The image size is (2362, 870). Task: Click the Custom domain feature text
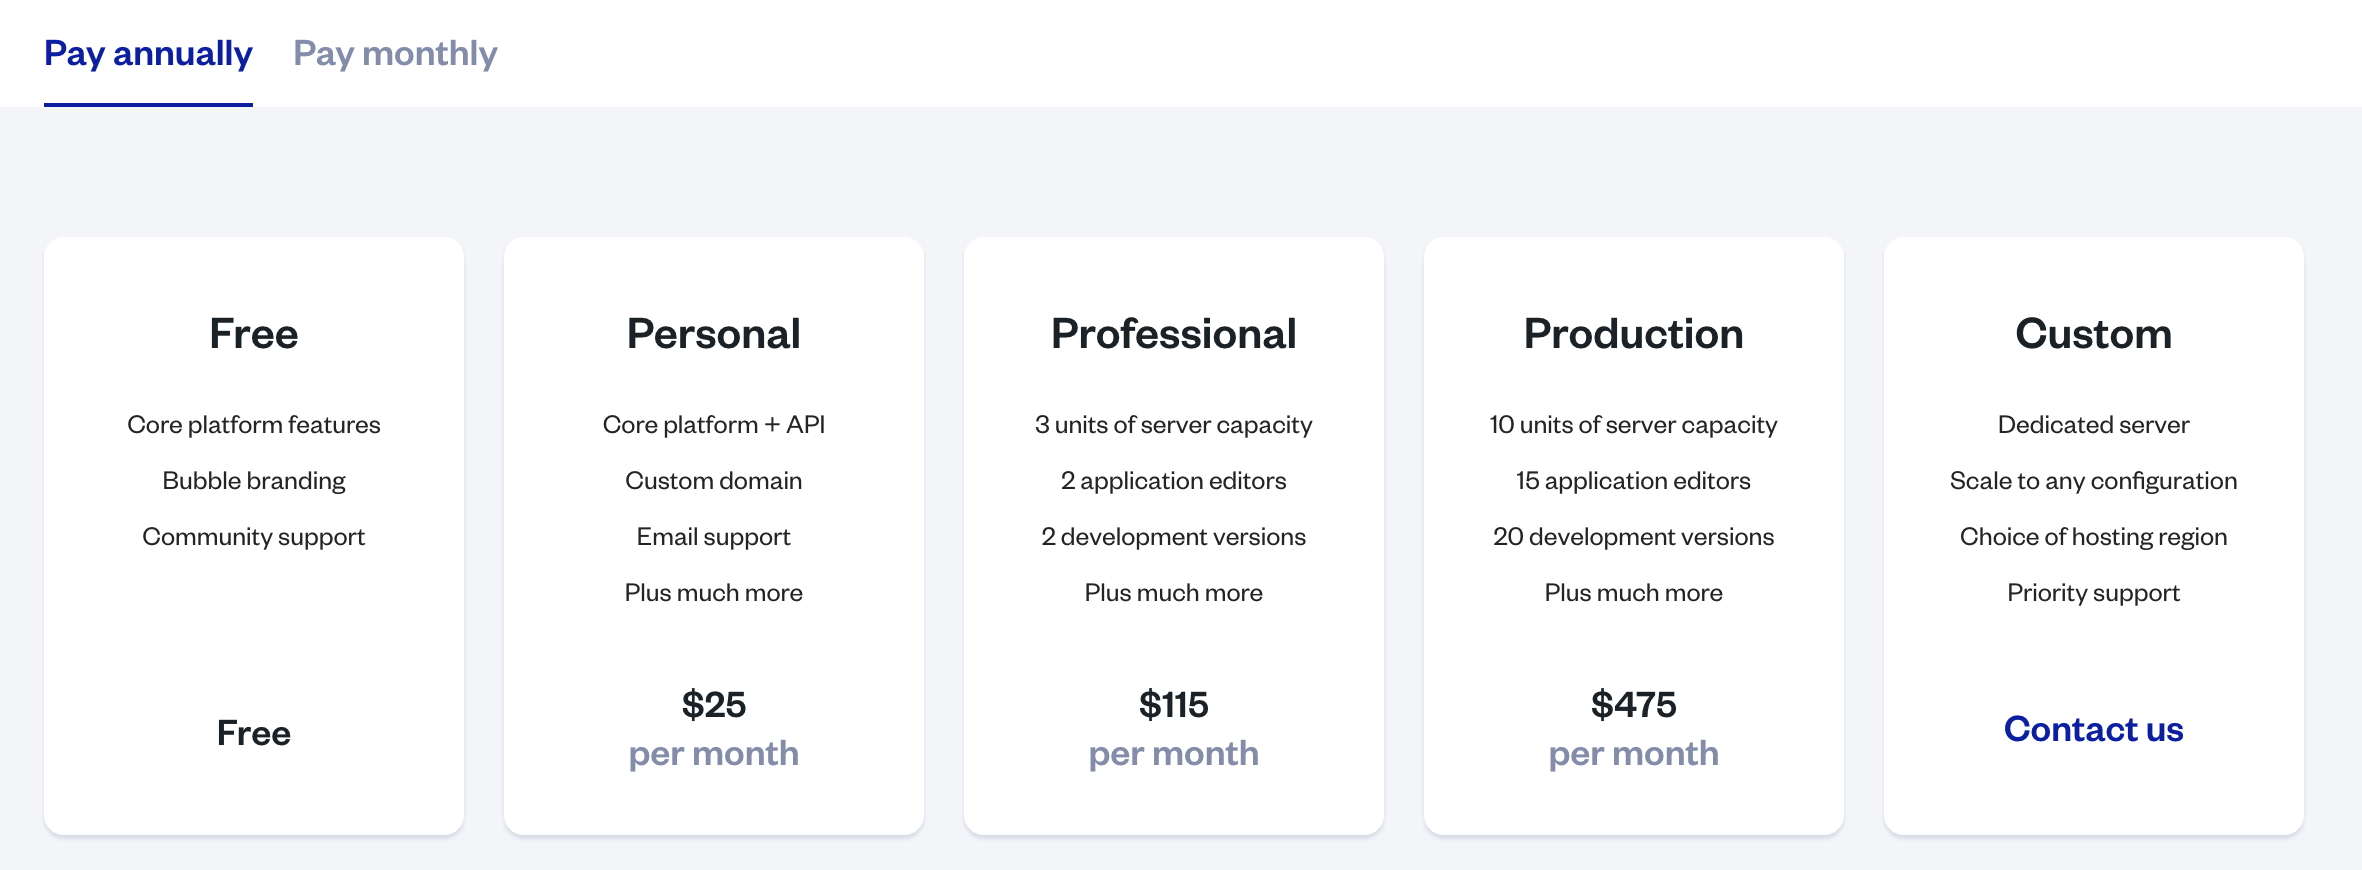coord(713,481)
